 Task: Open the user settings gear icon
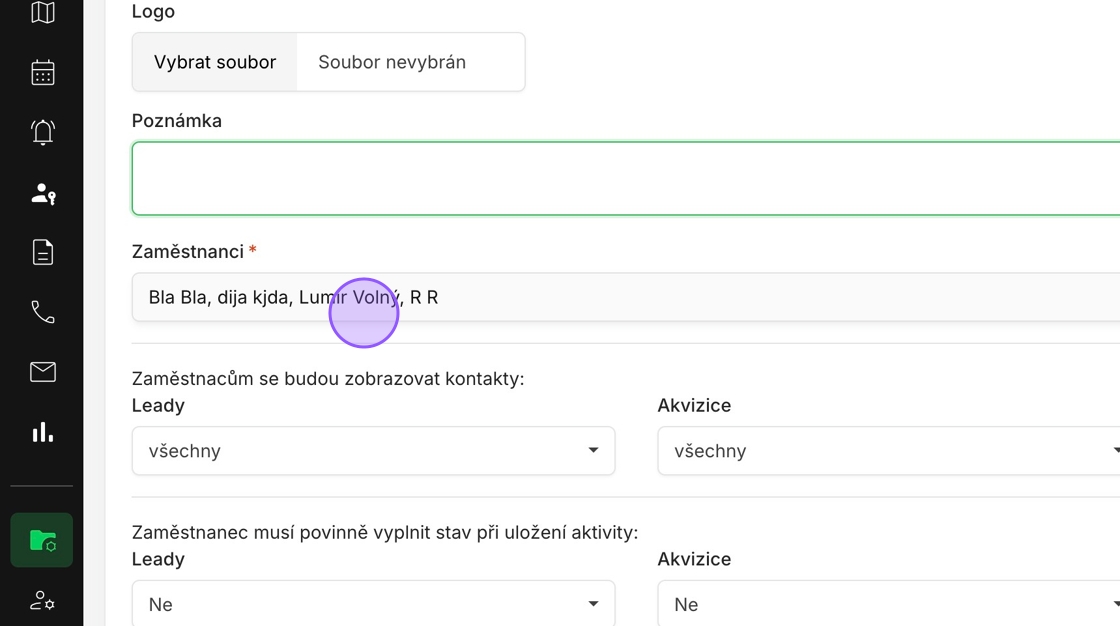click(x=42, y=601)
